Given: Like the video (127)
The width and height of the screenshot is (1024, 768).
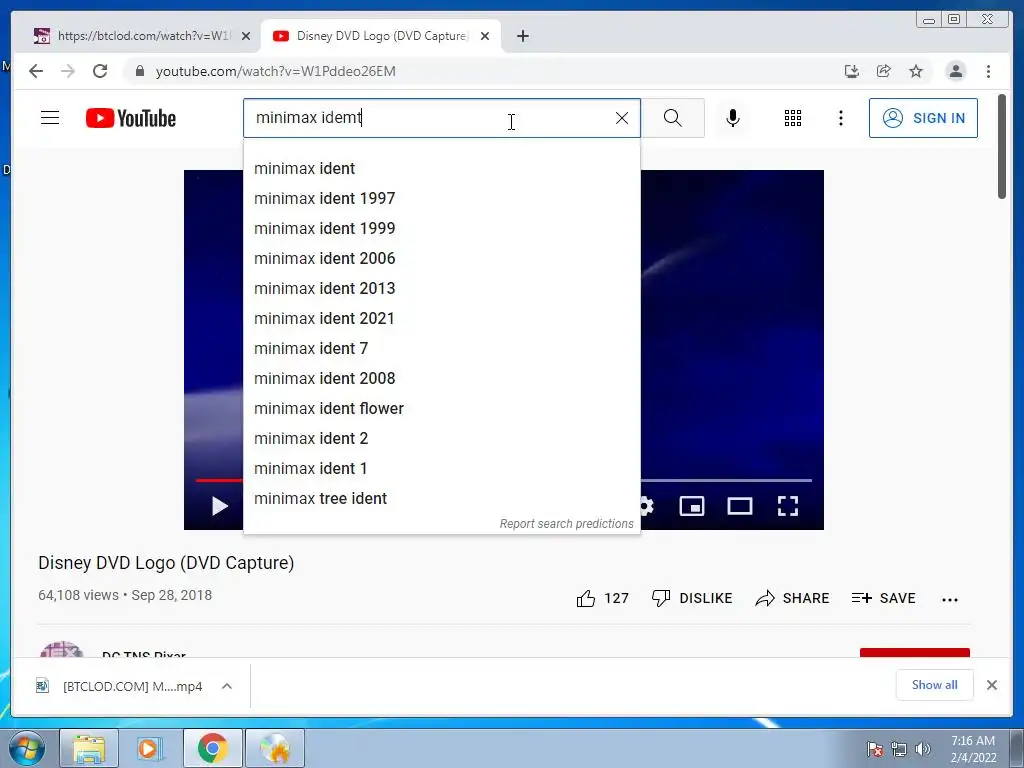Looking at the screenshot, I should [x=602, y=598].
